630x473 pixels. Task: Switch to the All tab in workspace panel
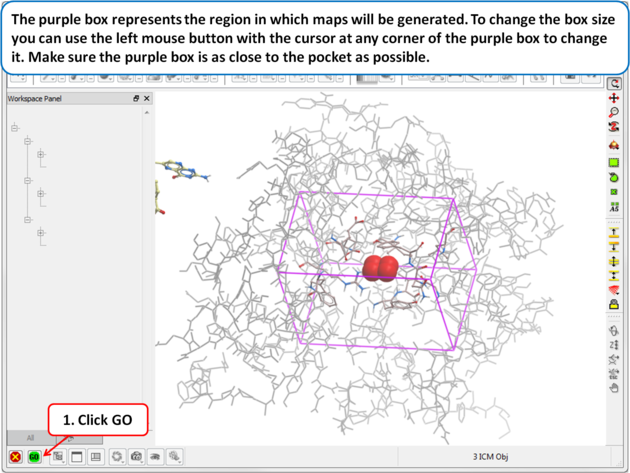31,438
